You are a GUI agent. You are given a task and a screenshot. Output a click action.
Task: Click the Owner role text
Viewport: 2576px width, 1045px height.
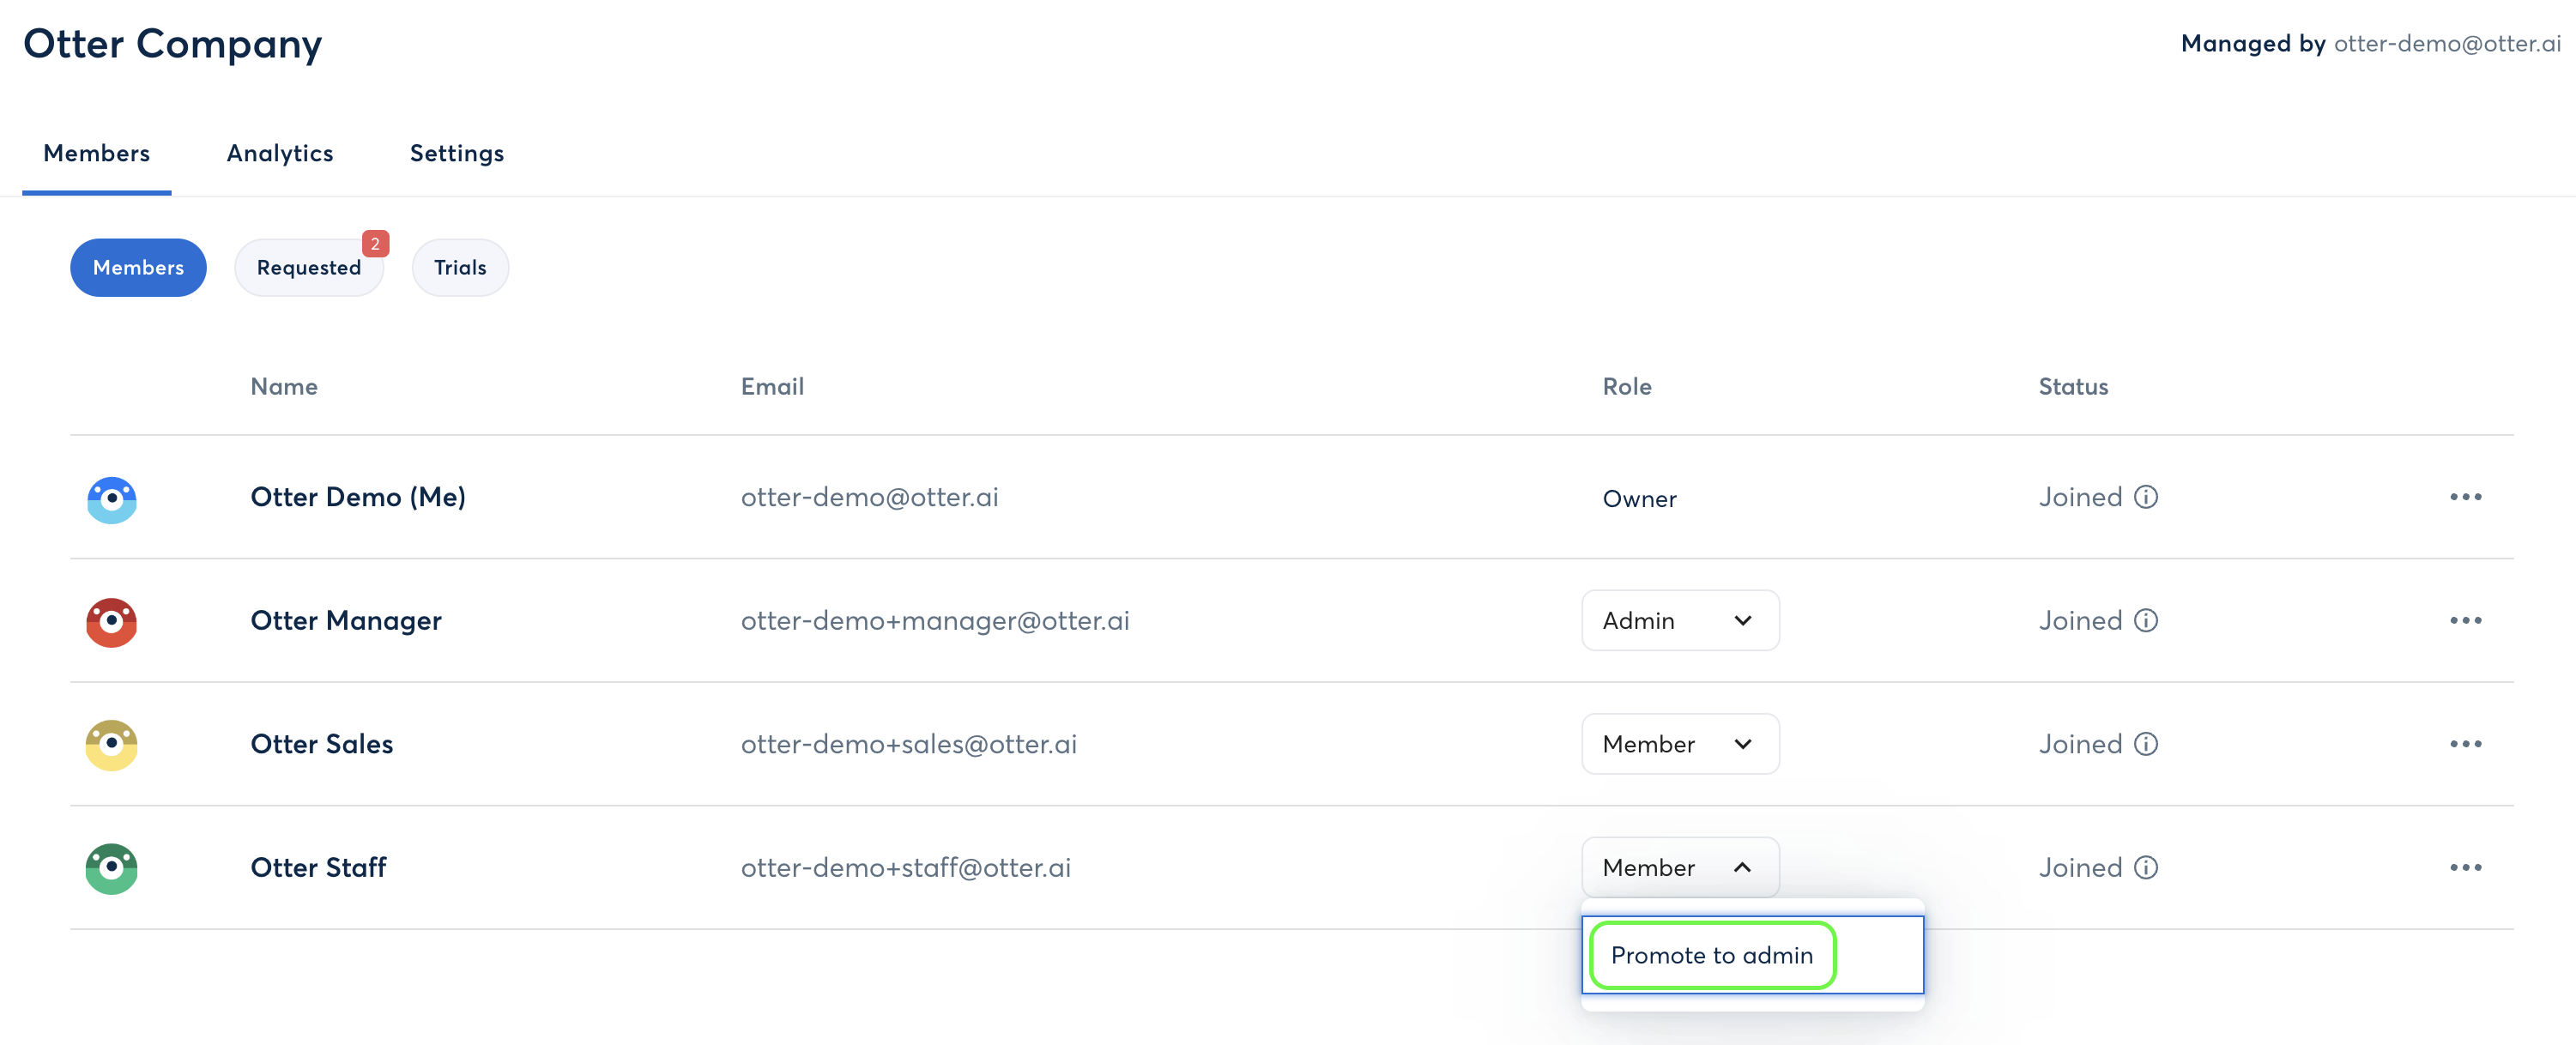pyautogui.click(x=1639, y=498)
